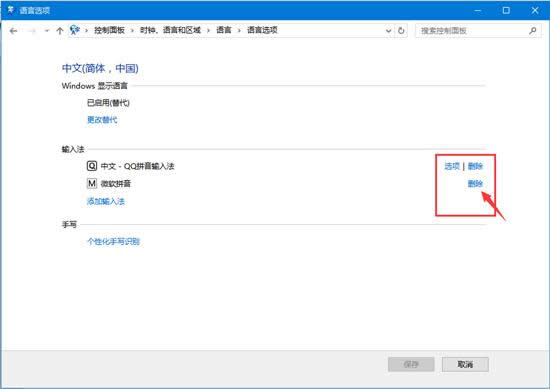Screen dimensions: 550x389
Task: Click the QQ Pinyin input method icon
Action: pyautogui.click(x=92, y=166)
